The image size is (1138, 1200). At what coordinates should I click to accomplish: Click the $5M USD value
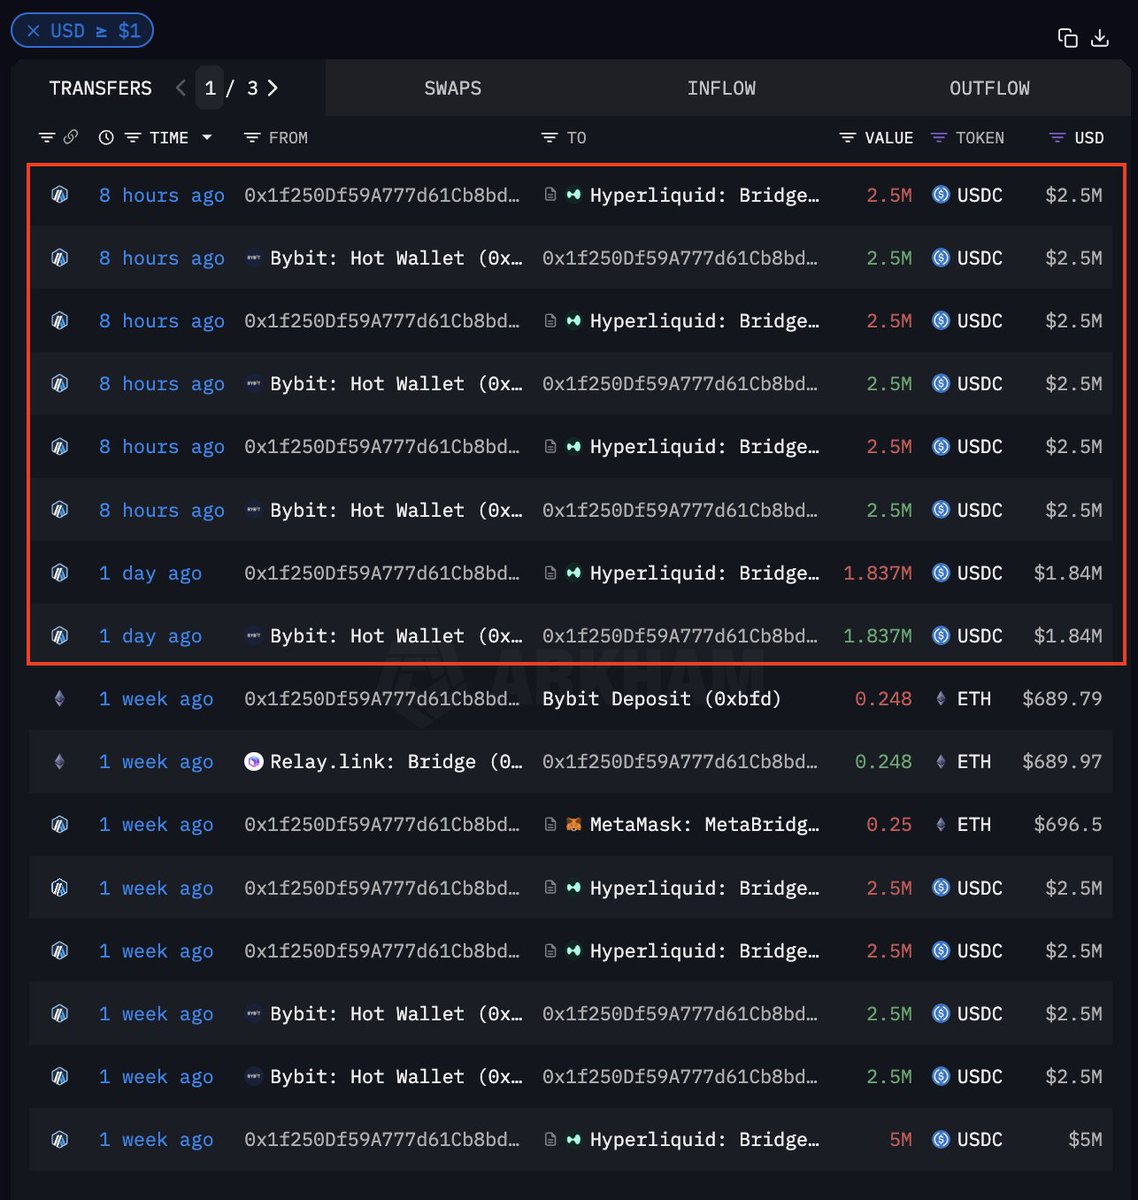tap(1085, 1139)
